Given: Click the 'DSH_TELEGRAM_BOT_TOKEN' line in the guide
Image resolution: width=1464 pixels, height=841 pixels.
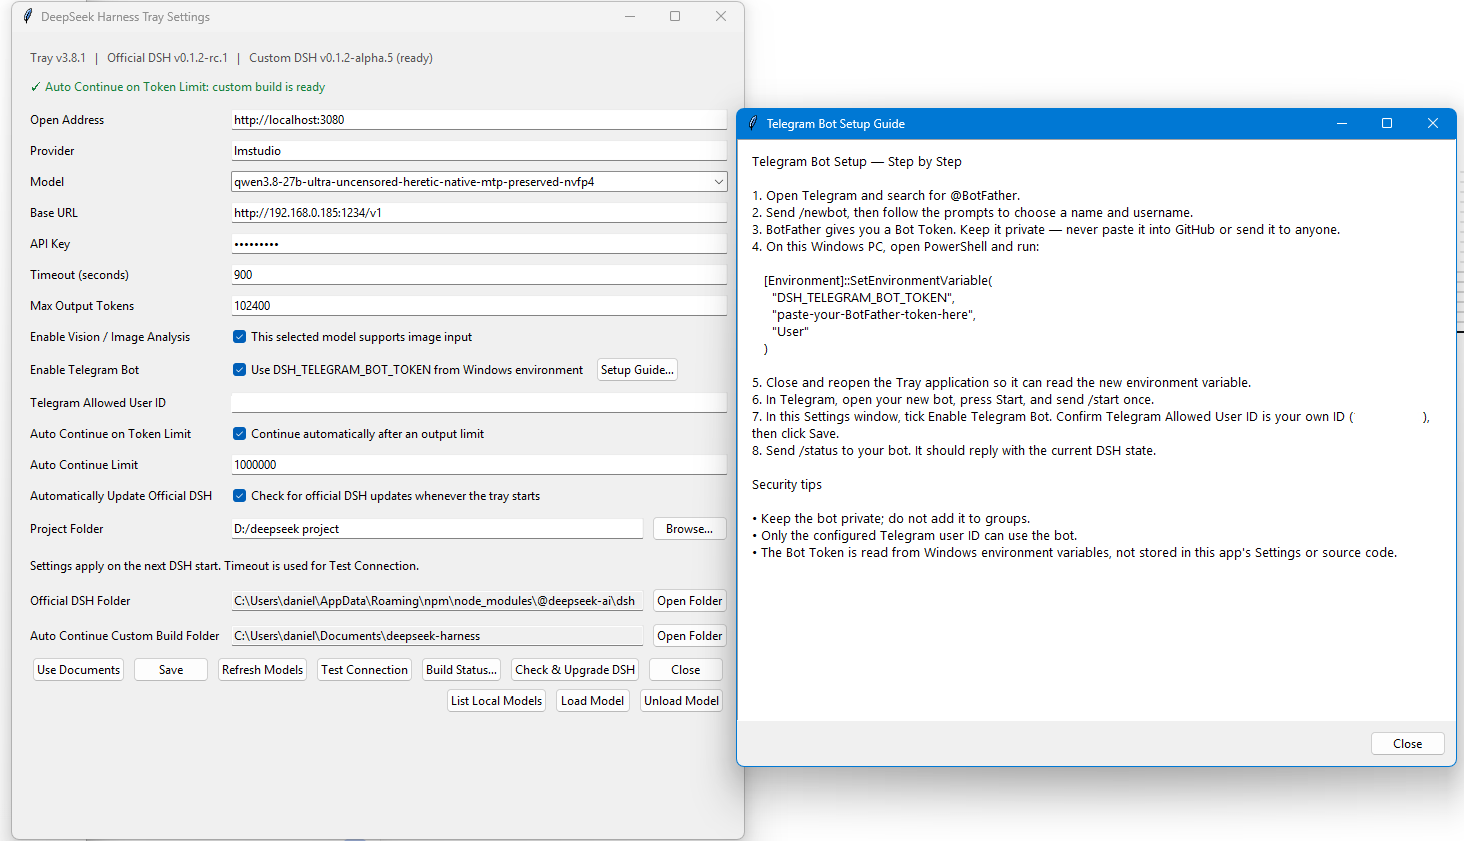Looking at the screenshot, I should point(864,298).
